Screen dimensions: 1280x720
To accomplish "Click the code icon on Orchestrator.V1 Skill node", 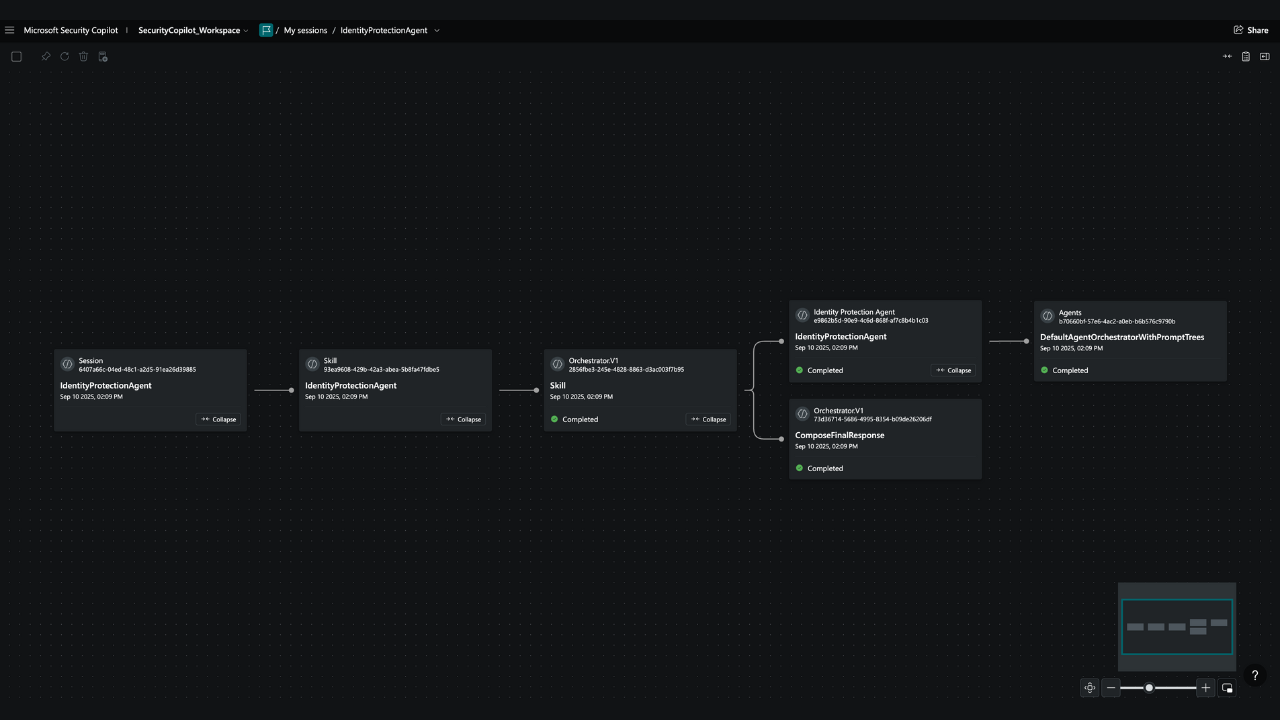I will tap(558, 364).
